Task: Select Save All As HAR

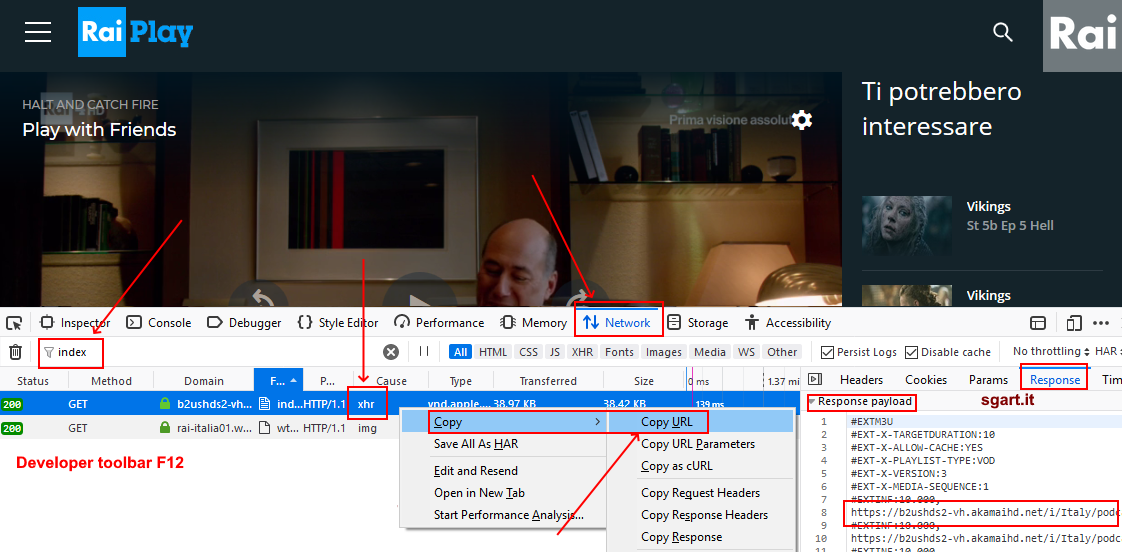Action: point(476,444)
